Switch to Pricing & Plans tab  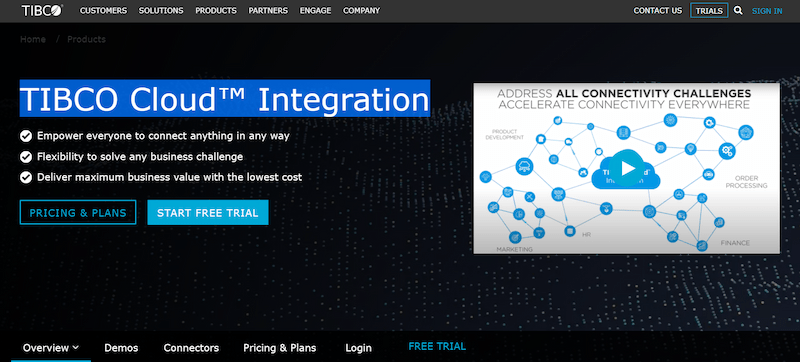point(280,348)
